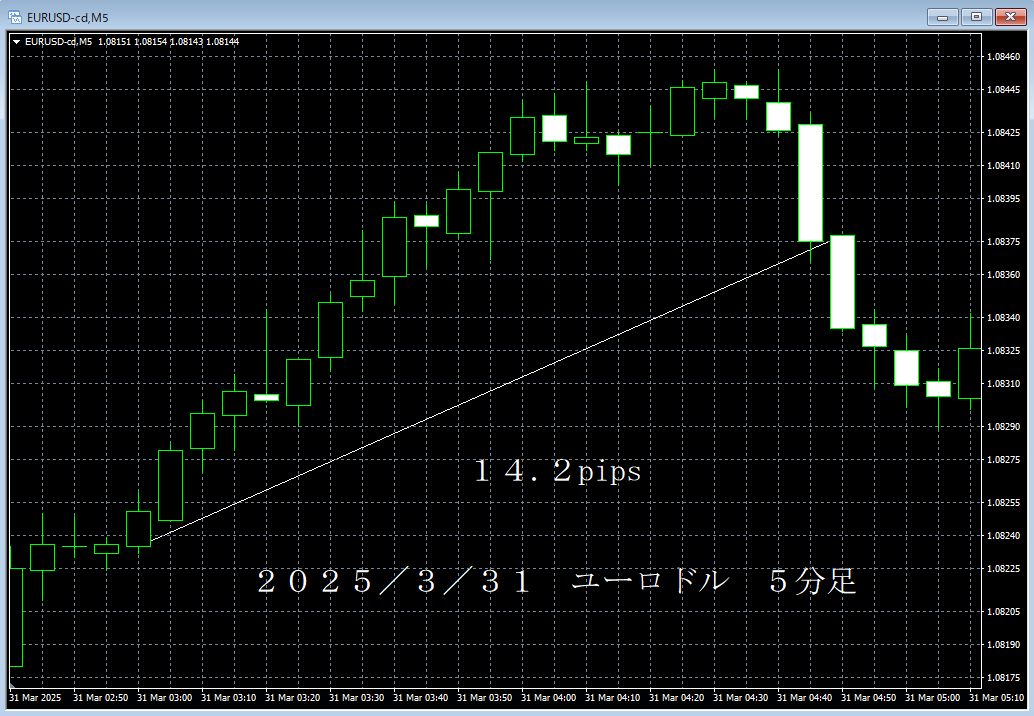Click the OHLC values '1.08151 1.08154 1.08143 1.08144'
1034x716 pixels.
pos(168,42)
